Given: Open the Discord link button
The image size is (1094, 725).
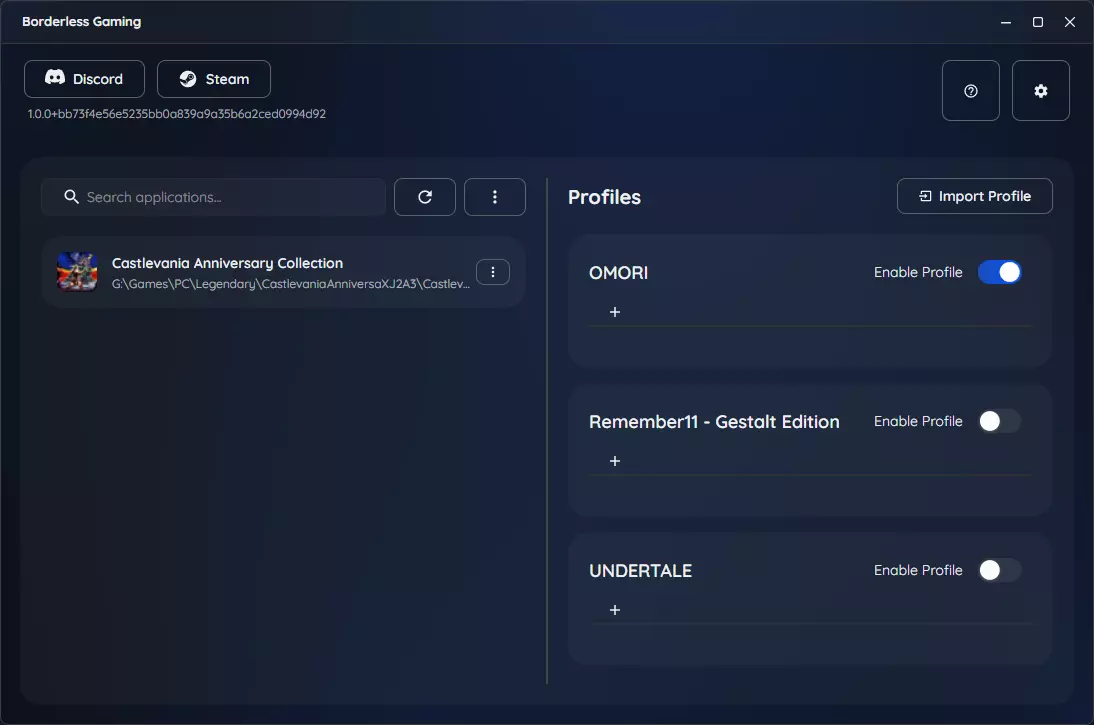Looking at the screenshot, I should tap(84, 79).
